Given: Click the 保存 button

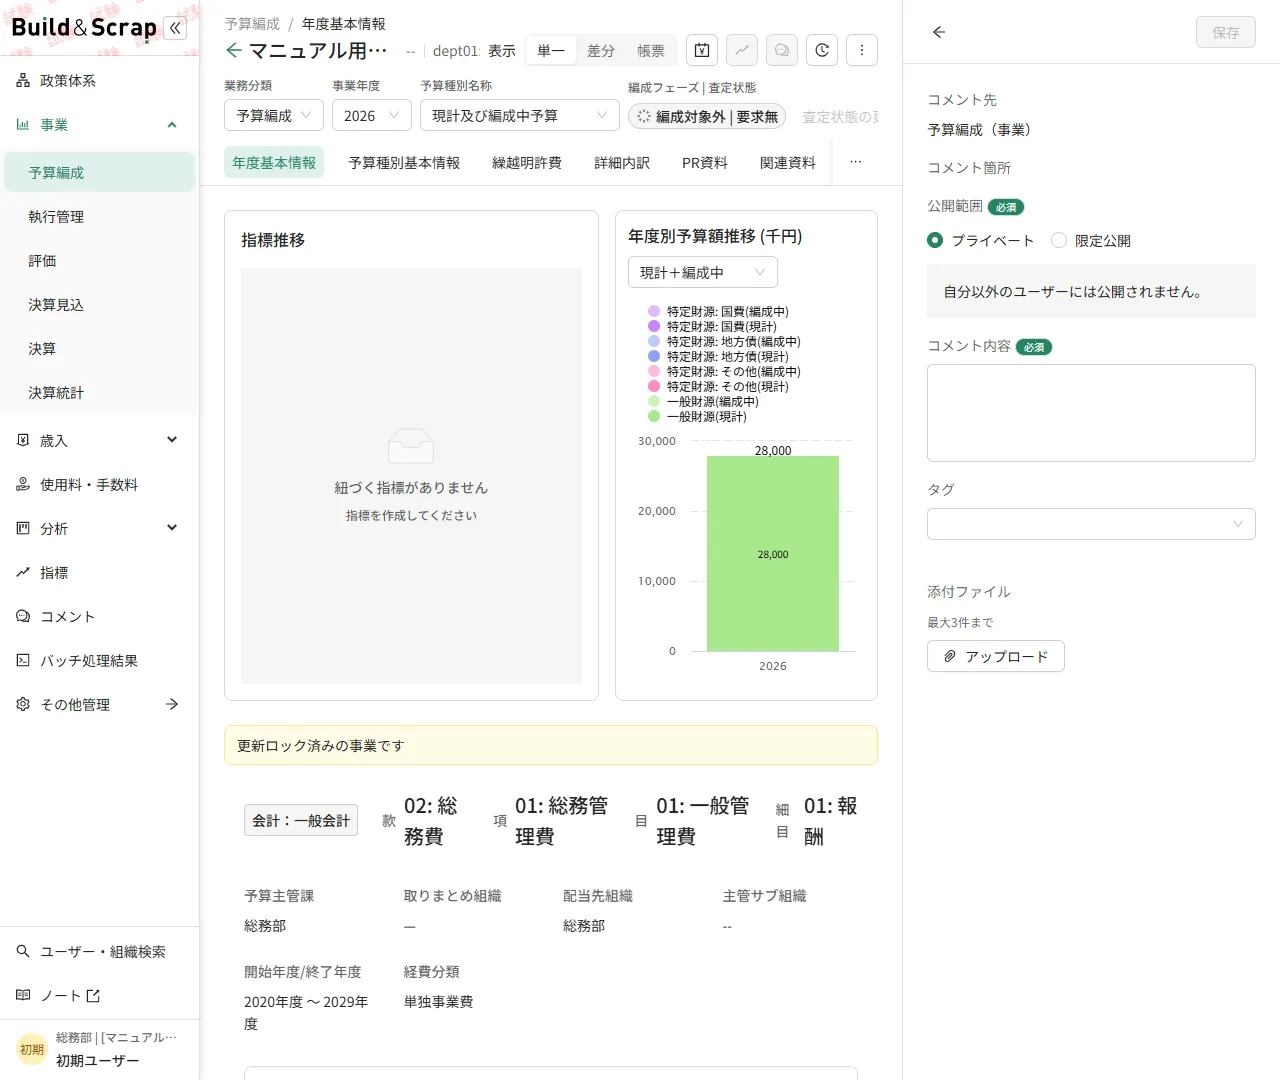Looking at the screenshot, I should pyautogui.click(x=1226, y=32).
